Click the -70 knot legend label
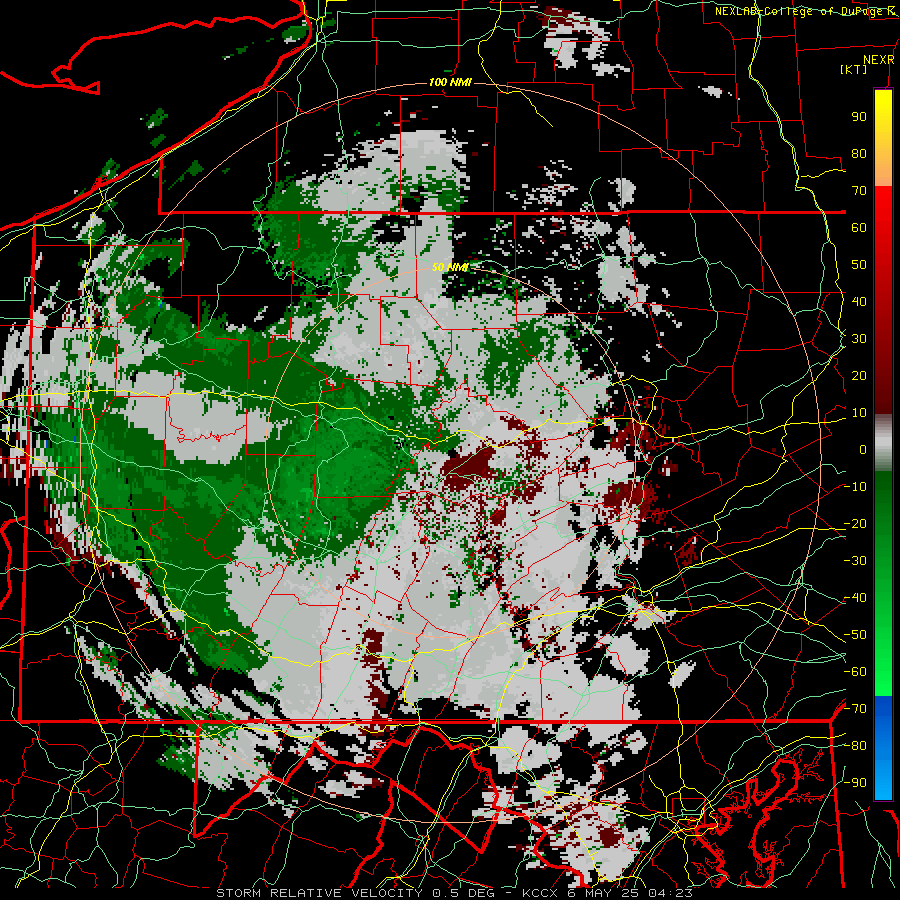 [855, 708]
